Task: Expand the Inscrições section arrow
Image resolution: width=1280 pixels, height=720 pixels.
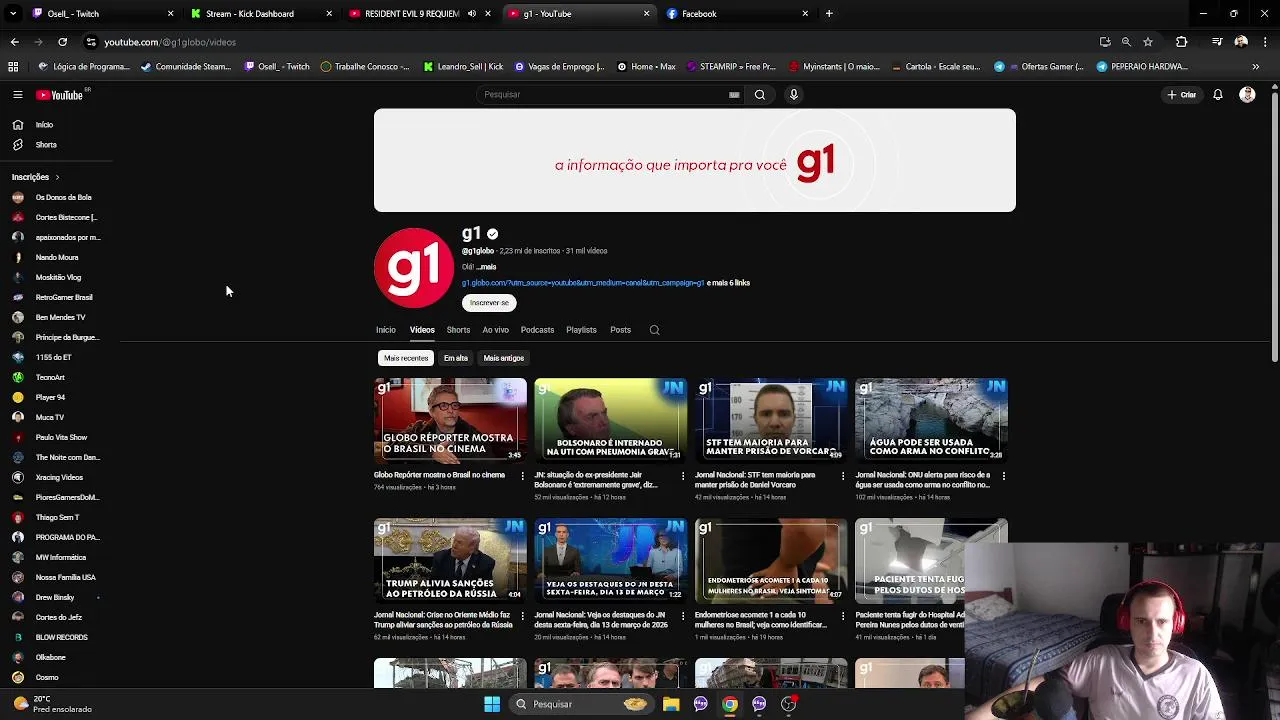Action: click(57, 177)
